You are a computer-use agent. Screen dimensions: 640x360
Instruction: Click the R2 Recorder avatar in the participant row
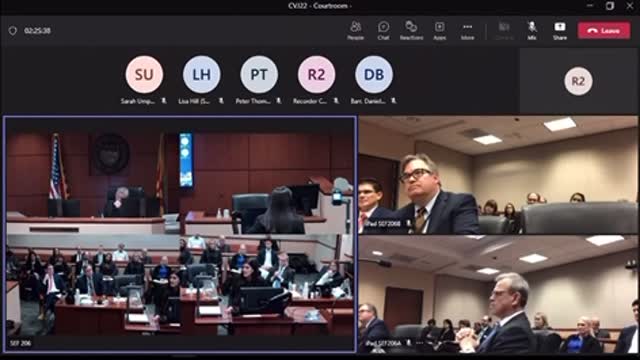(316, 75)
